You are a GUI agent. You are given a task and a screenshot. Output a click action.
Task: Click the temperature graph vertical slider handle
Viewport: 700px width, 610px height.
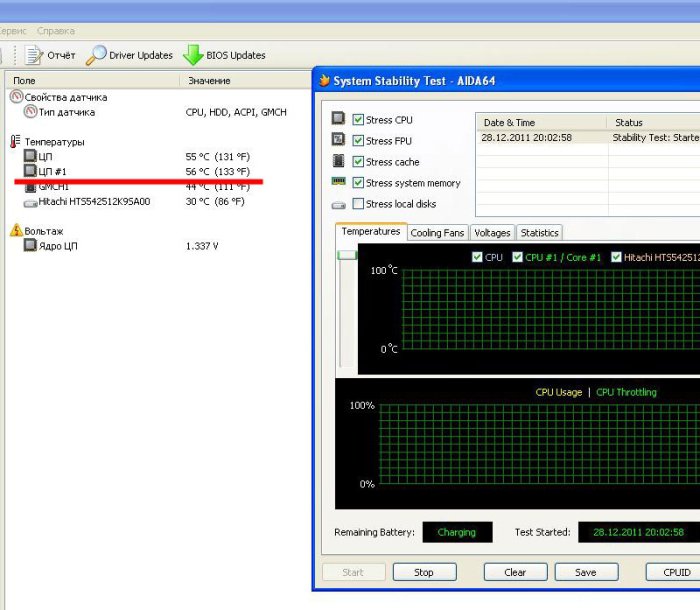point(347,255)
